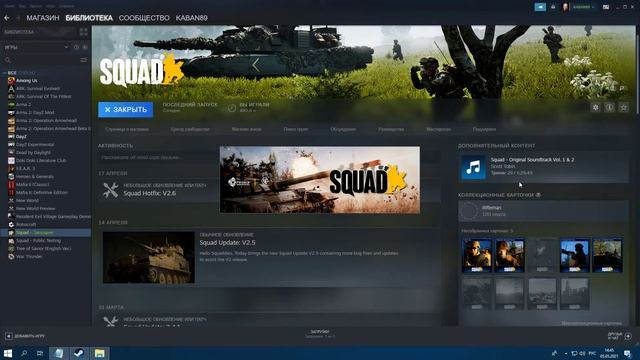Click the Steam taskbar icon
This screenshot has height=360, width=640.
(x=79, y=353)
